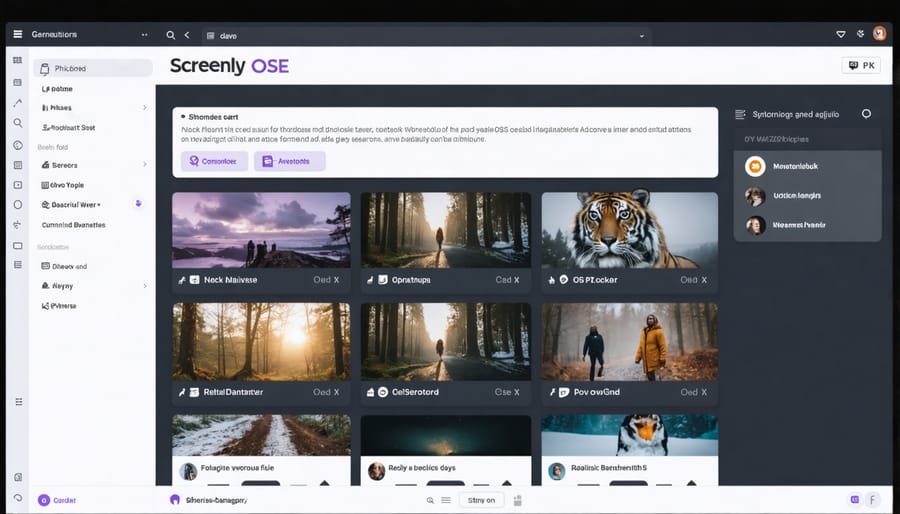Viewport: 900px width, 514px height.
Task: Expand the Alayny sidebar item chevron
Action: pos(145,286)
